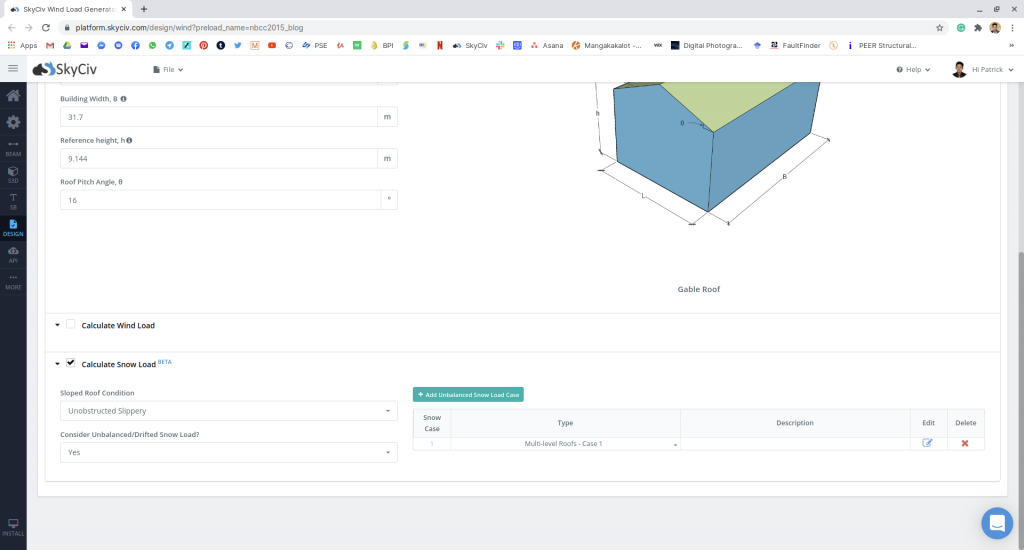
Task: Open the snow case Type dropdown
Action: pos(565,443)
